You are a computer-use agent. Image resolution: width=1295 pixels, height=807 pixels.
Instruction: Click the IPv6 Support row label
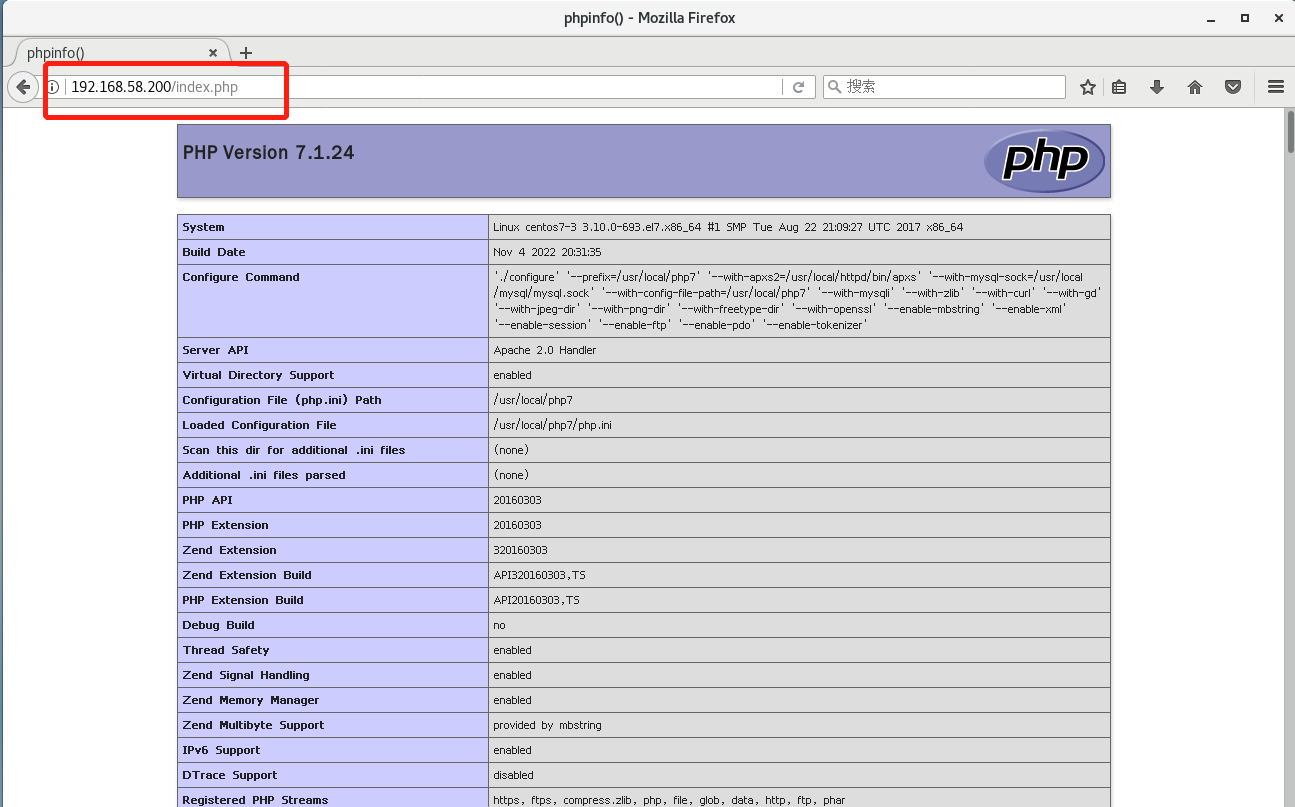pyautogui.click(x=221, y=750)
